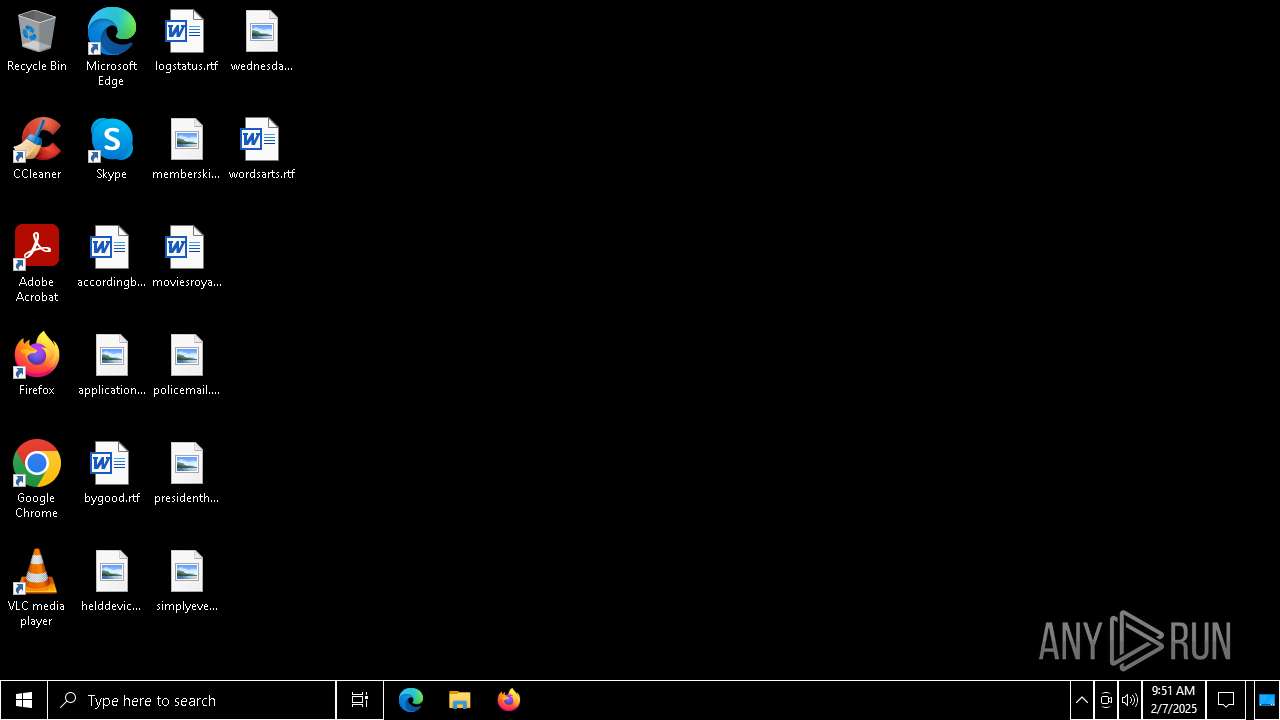
Task: Select the Recycle Bin desktop icon
Action: (37, 41)
